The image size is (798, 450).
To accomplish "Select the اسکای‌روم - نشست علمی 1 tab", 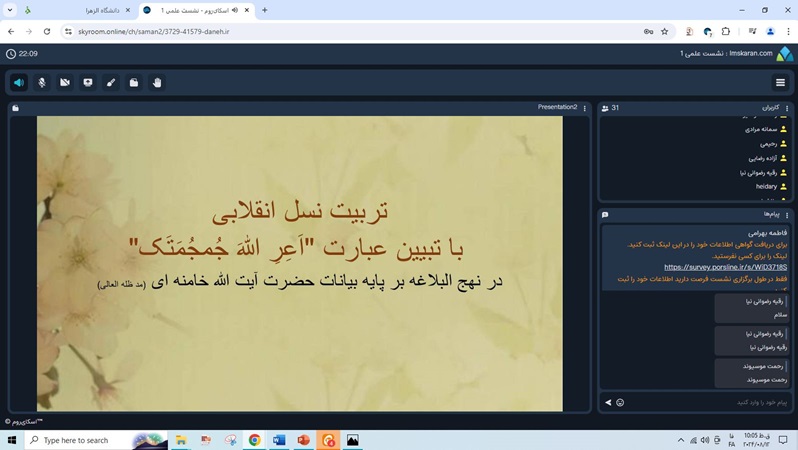I will pyautogui.click(x=196, y=10).
